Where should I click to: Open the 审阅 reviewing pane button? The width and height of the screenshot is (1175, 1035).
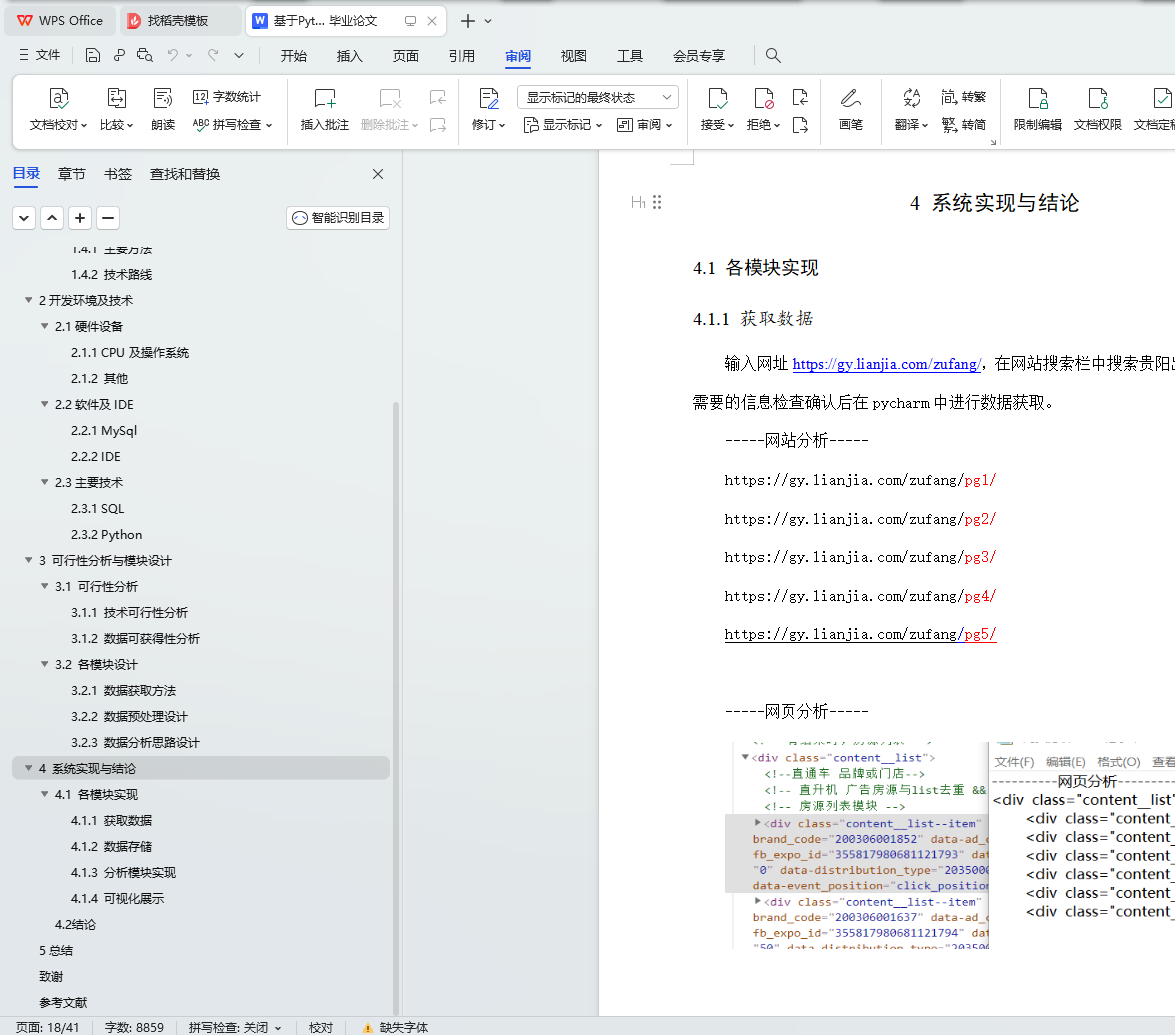coord(644,124)
